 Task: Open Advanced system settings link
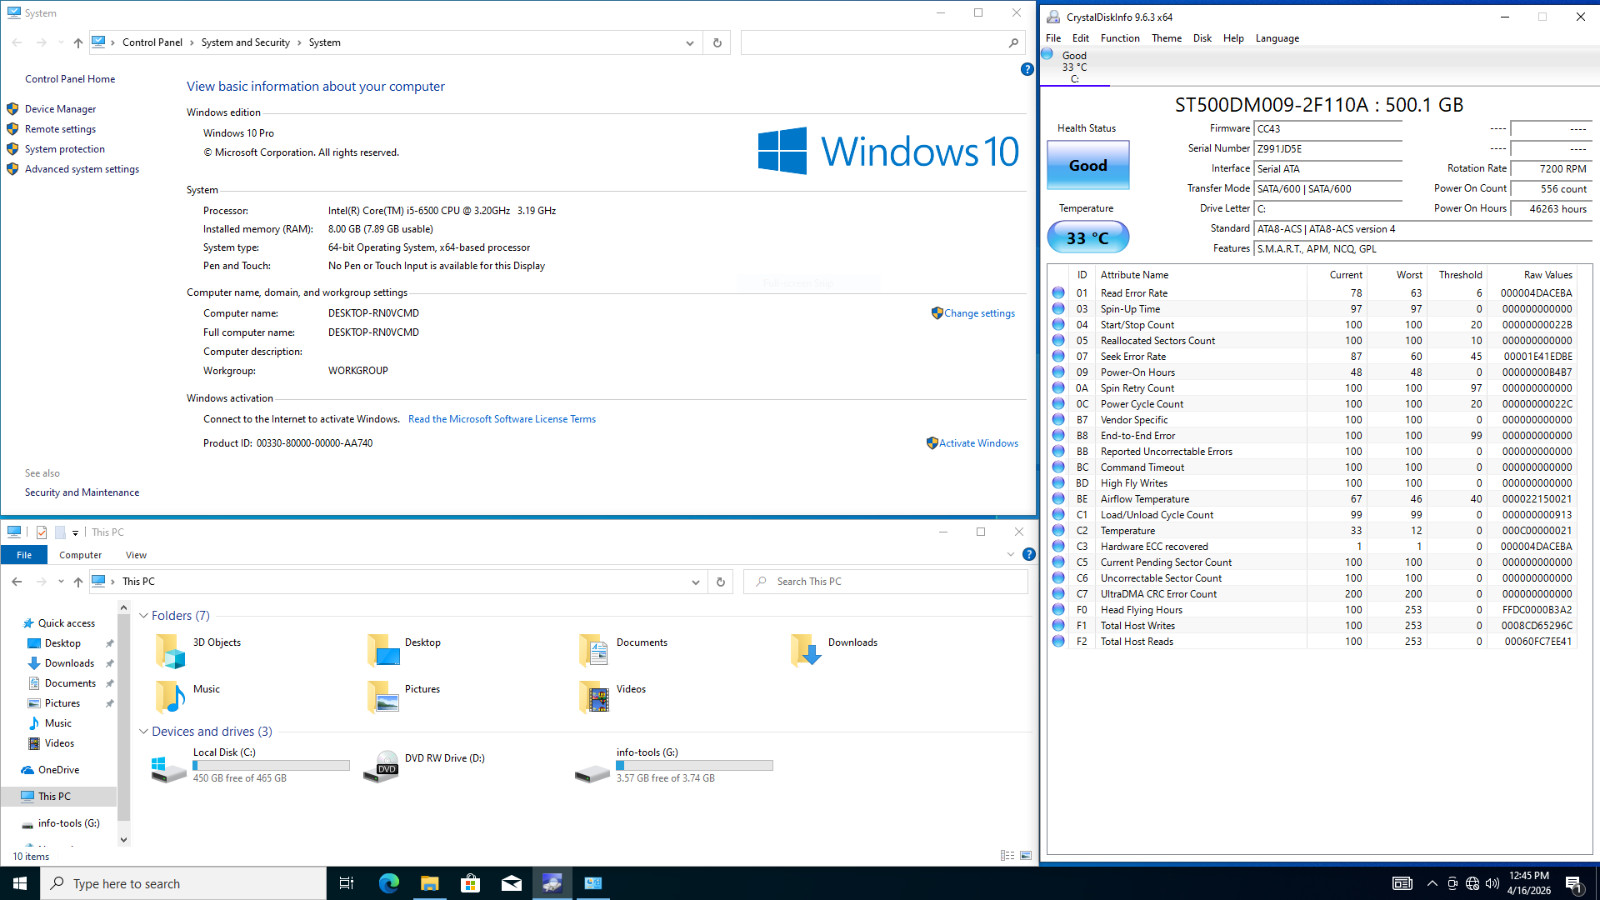click(82, 169)
